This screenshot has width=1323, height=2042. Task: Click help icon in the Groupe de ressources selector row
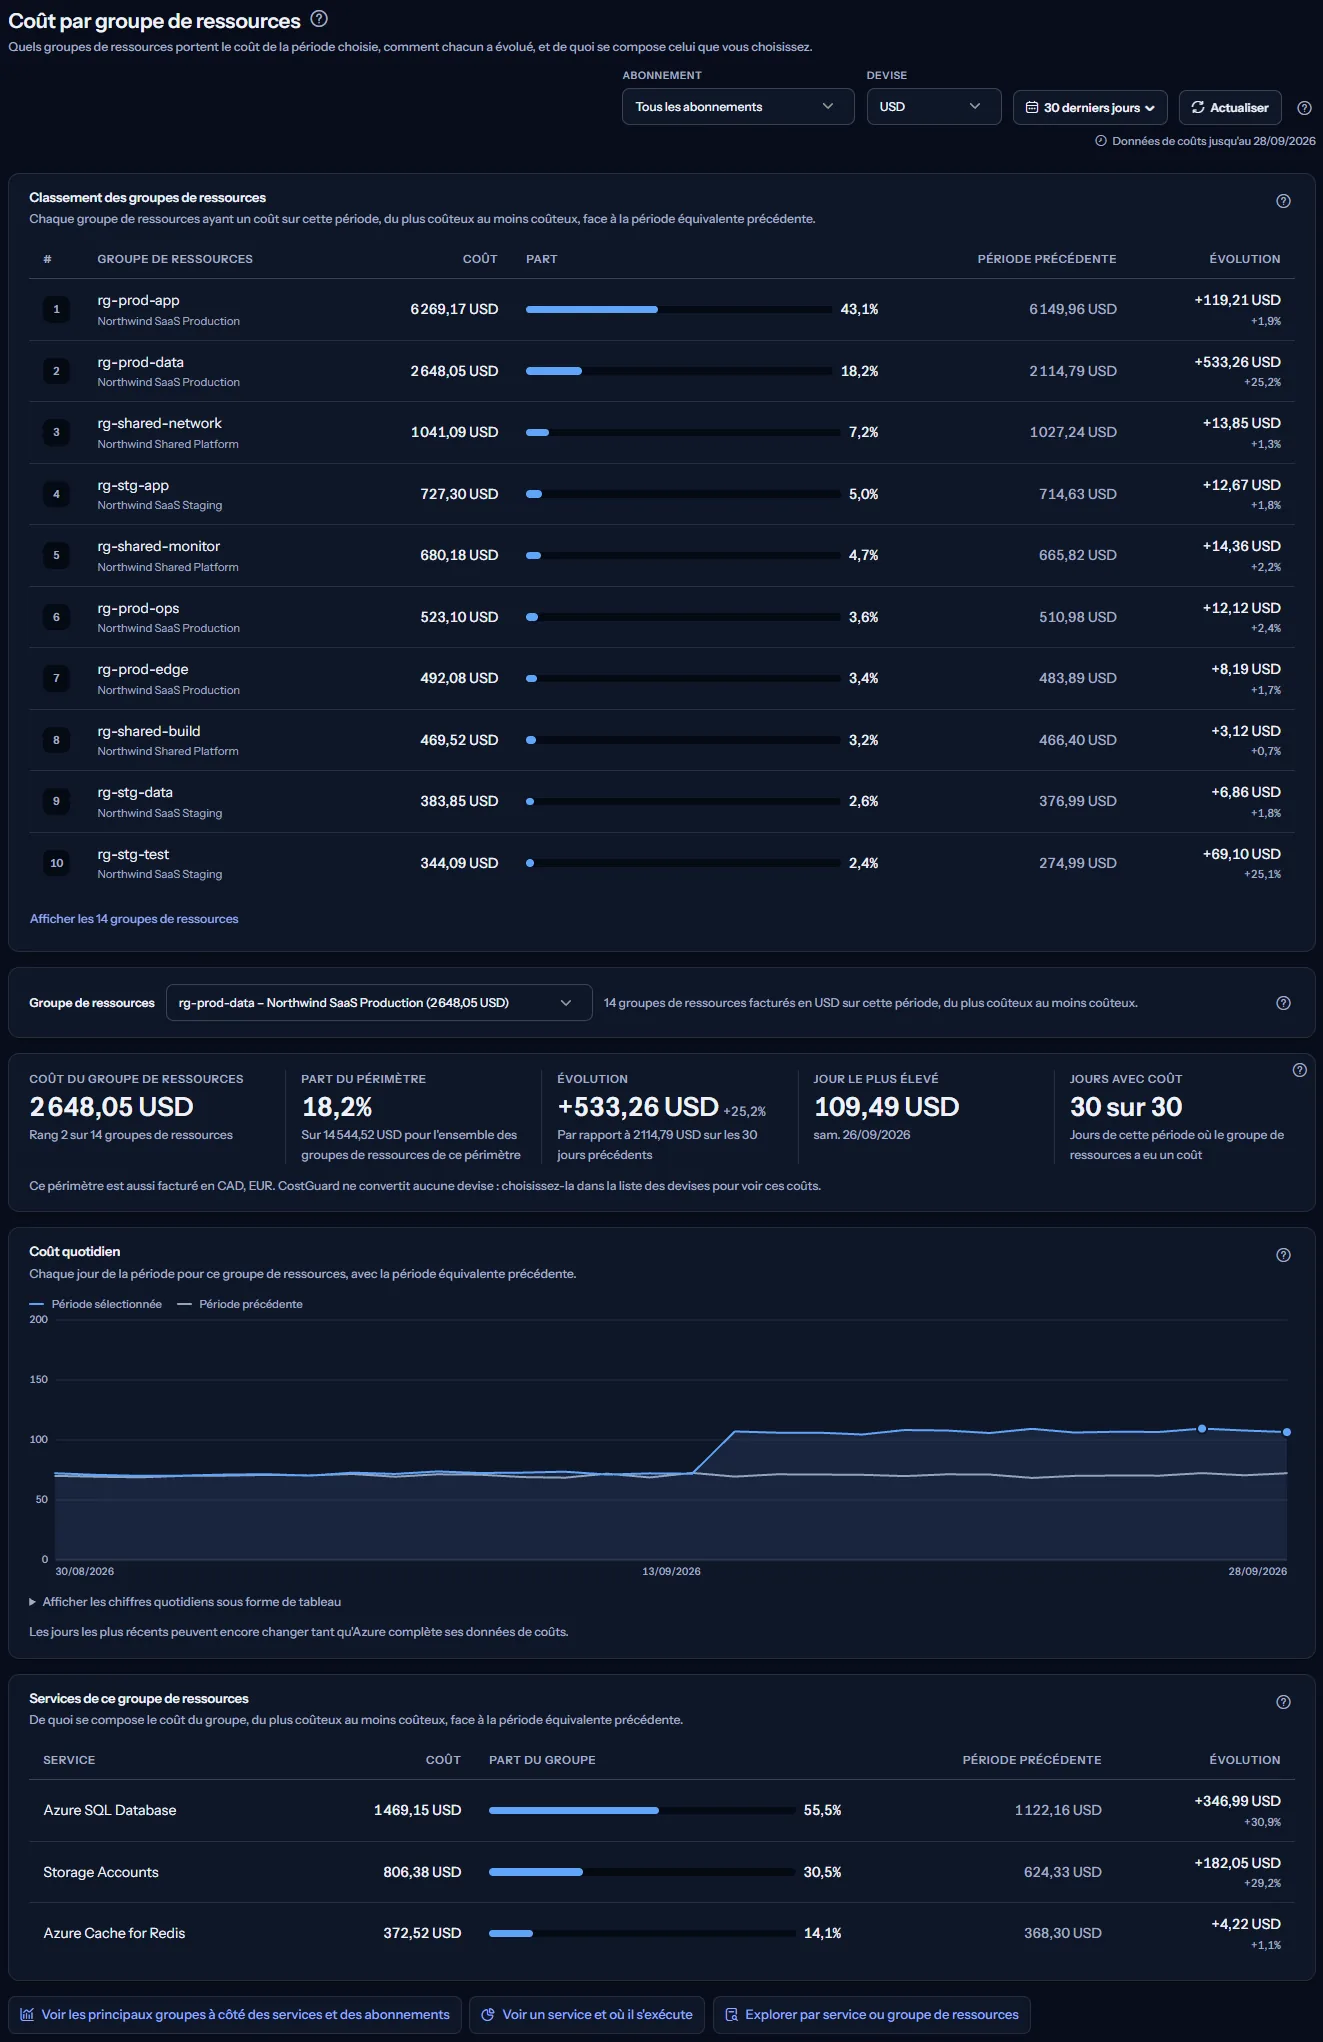1284,1003
